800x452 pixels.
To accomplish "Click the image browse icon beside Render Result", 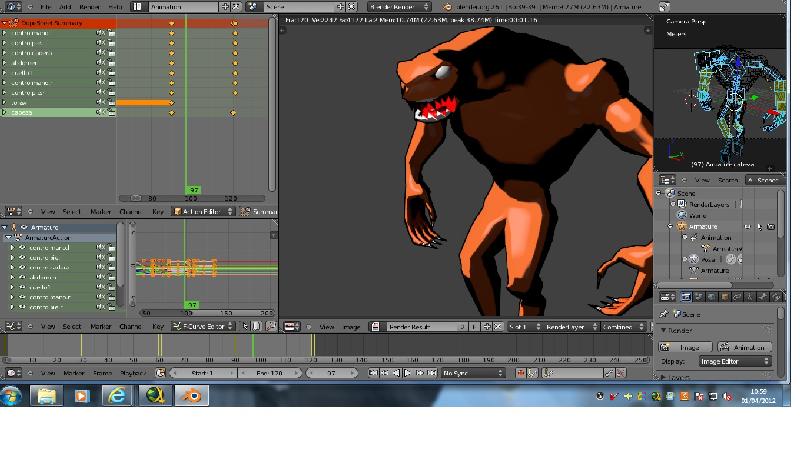I will [376, 327].
